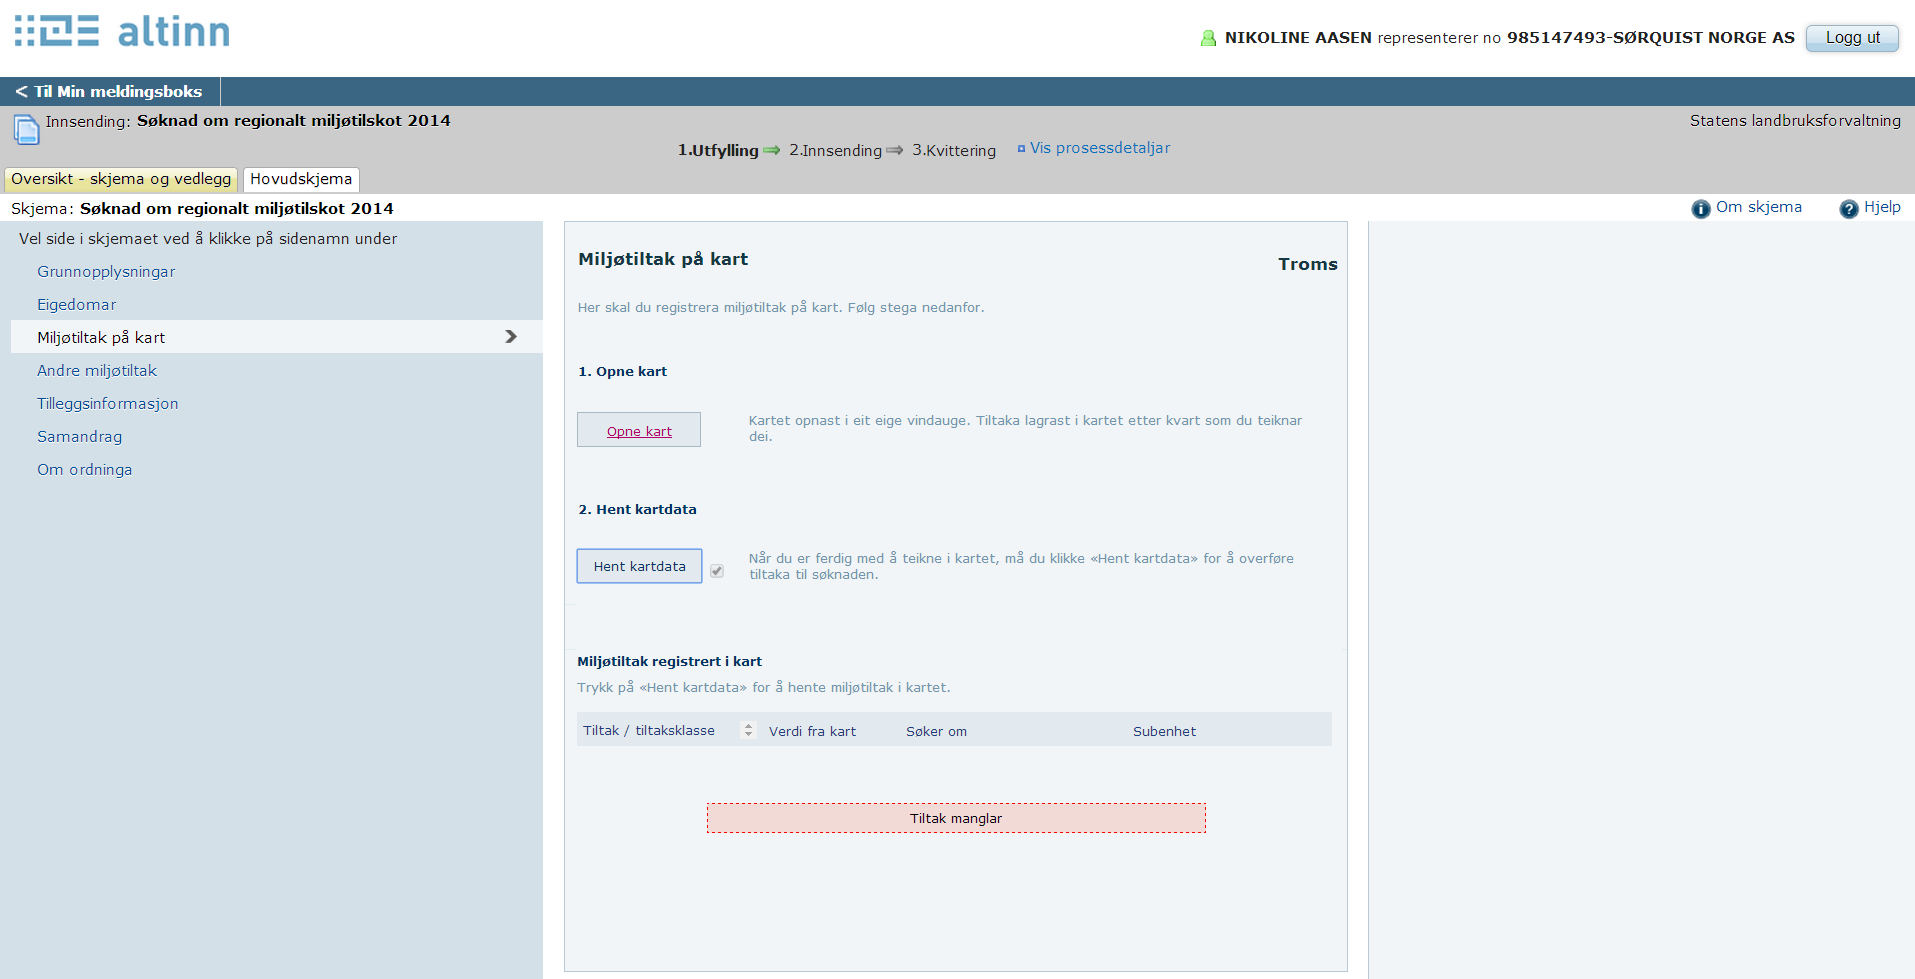Image resolution: width=1915 pixels, height=979 pixels.
Task: Open Oversikt - skjema og vedlegg tab
Action: [121, 179]
